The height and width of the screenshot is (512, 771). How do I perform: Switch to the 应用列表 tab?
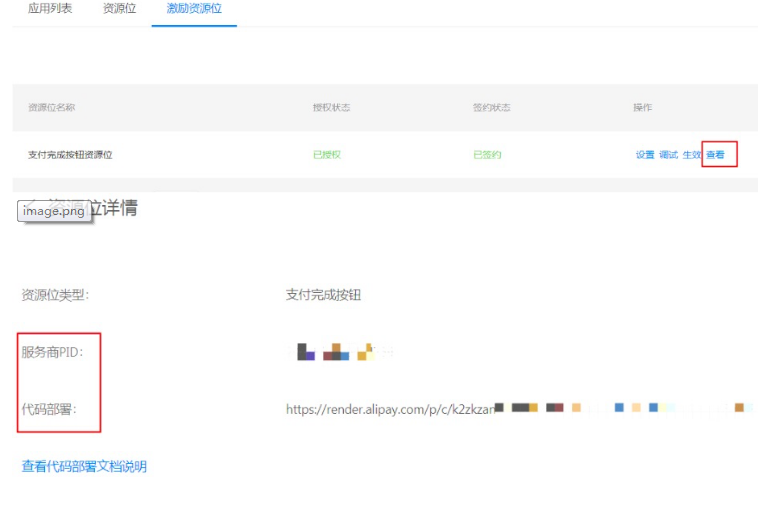click(48, 9)
